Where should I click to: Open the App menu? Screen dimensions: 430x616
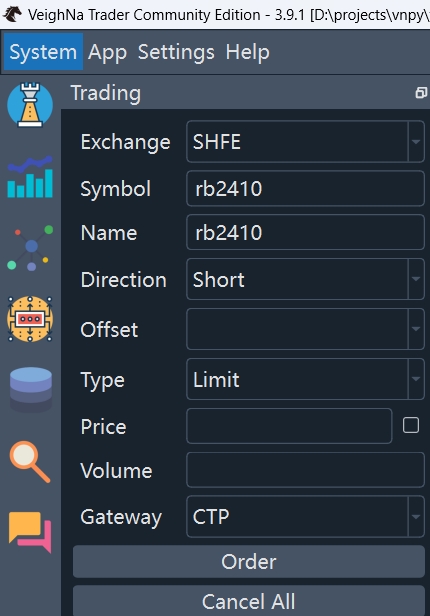pos(107,52)
